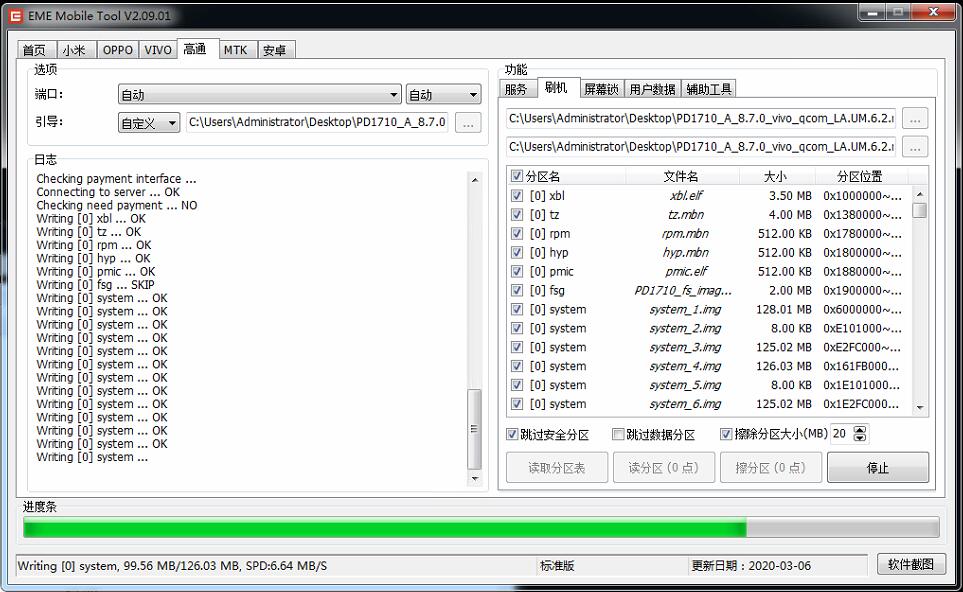Viewport: 963px width, 592px height.
Task: Select the PD1710_fs_imag... file name cell
Action: click(682, 290)
